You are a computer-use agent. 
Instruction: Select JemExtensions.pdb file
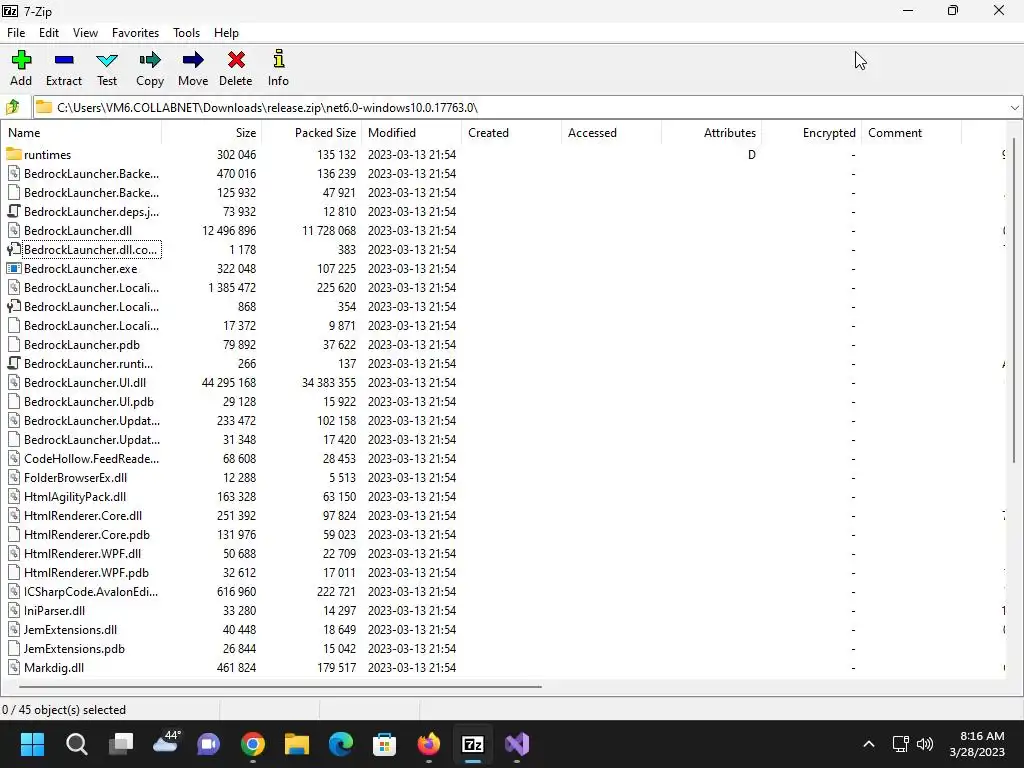(x=74, y=648)
